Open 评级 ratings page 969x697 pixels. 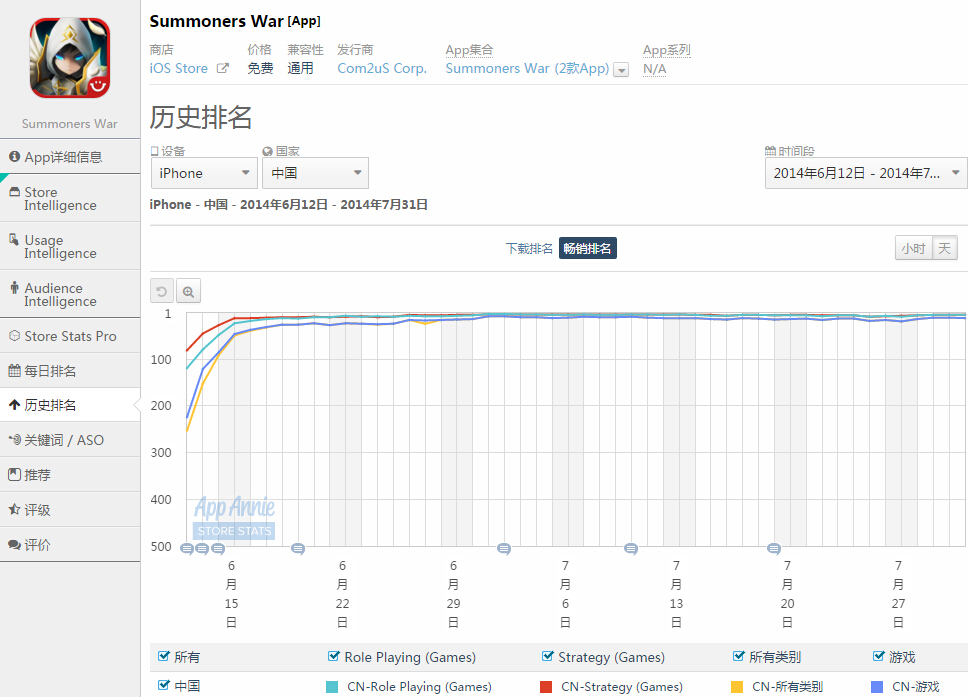tap(70, 510)
